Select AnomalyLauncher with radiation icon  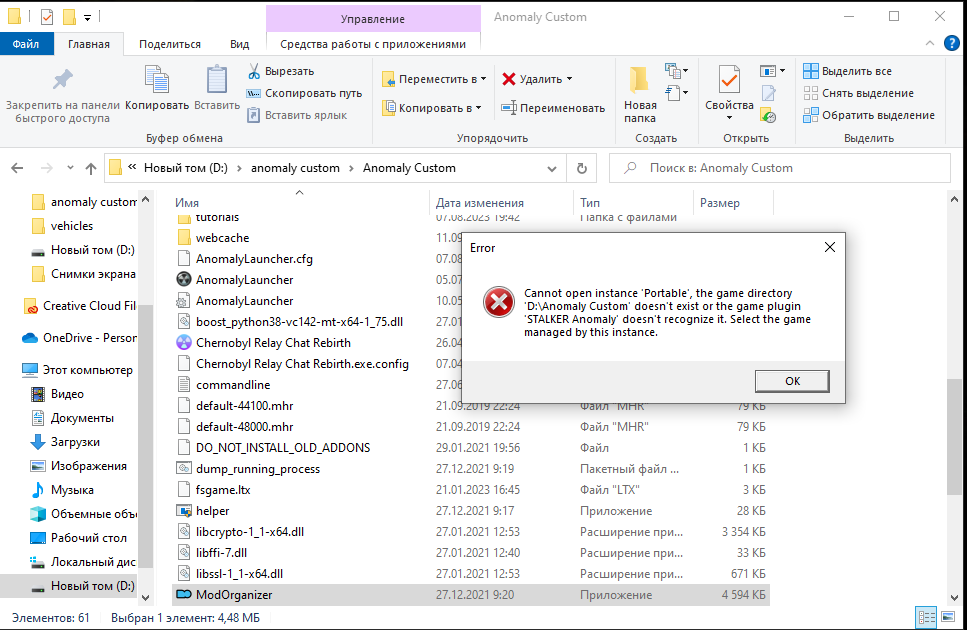click(244, 280)
